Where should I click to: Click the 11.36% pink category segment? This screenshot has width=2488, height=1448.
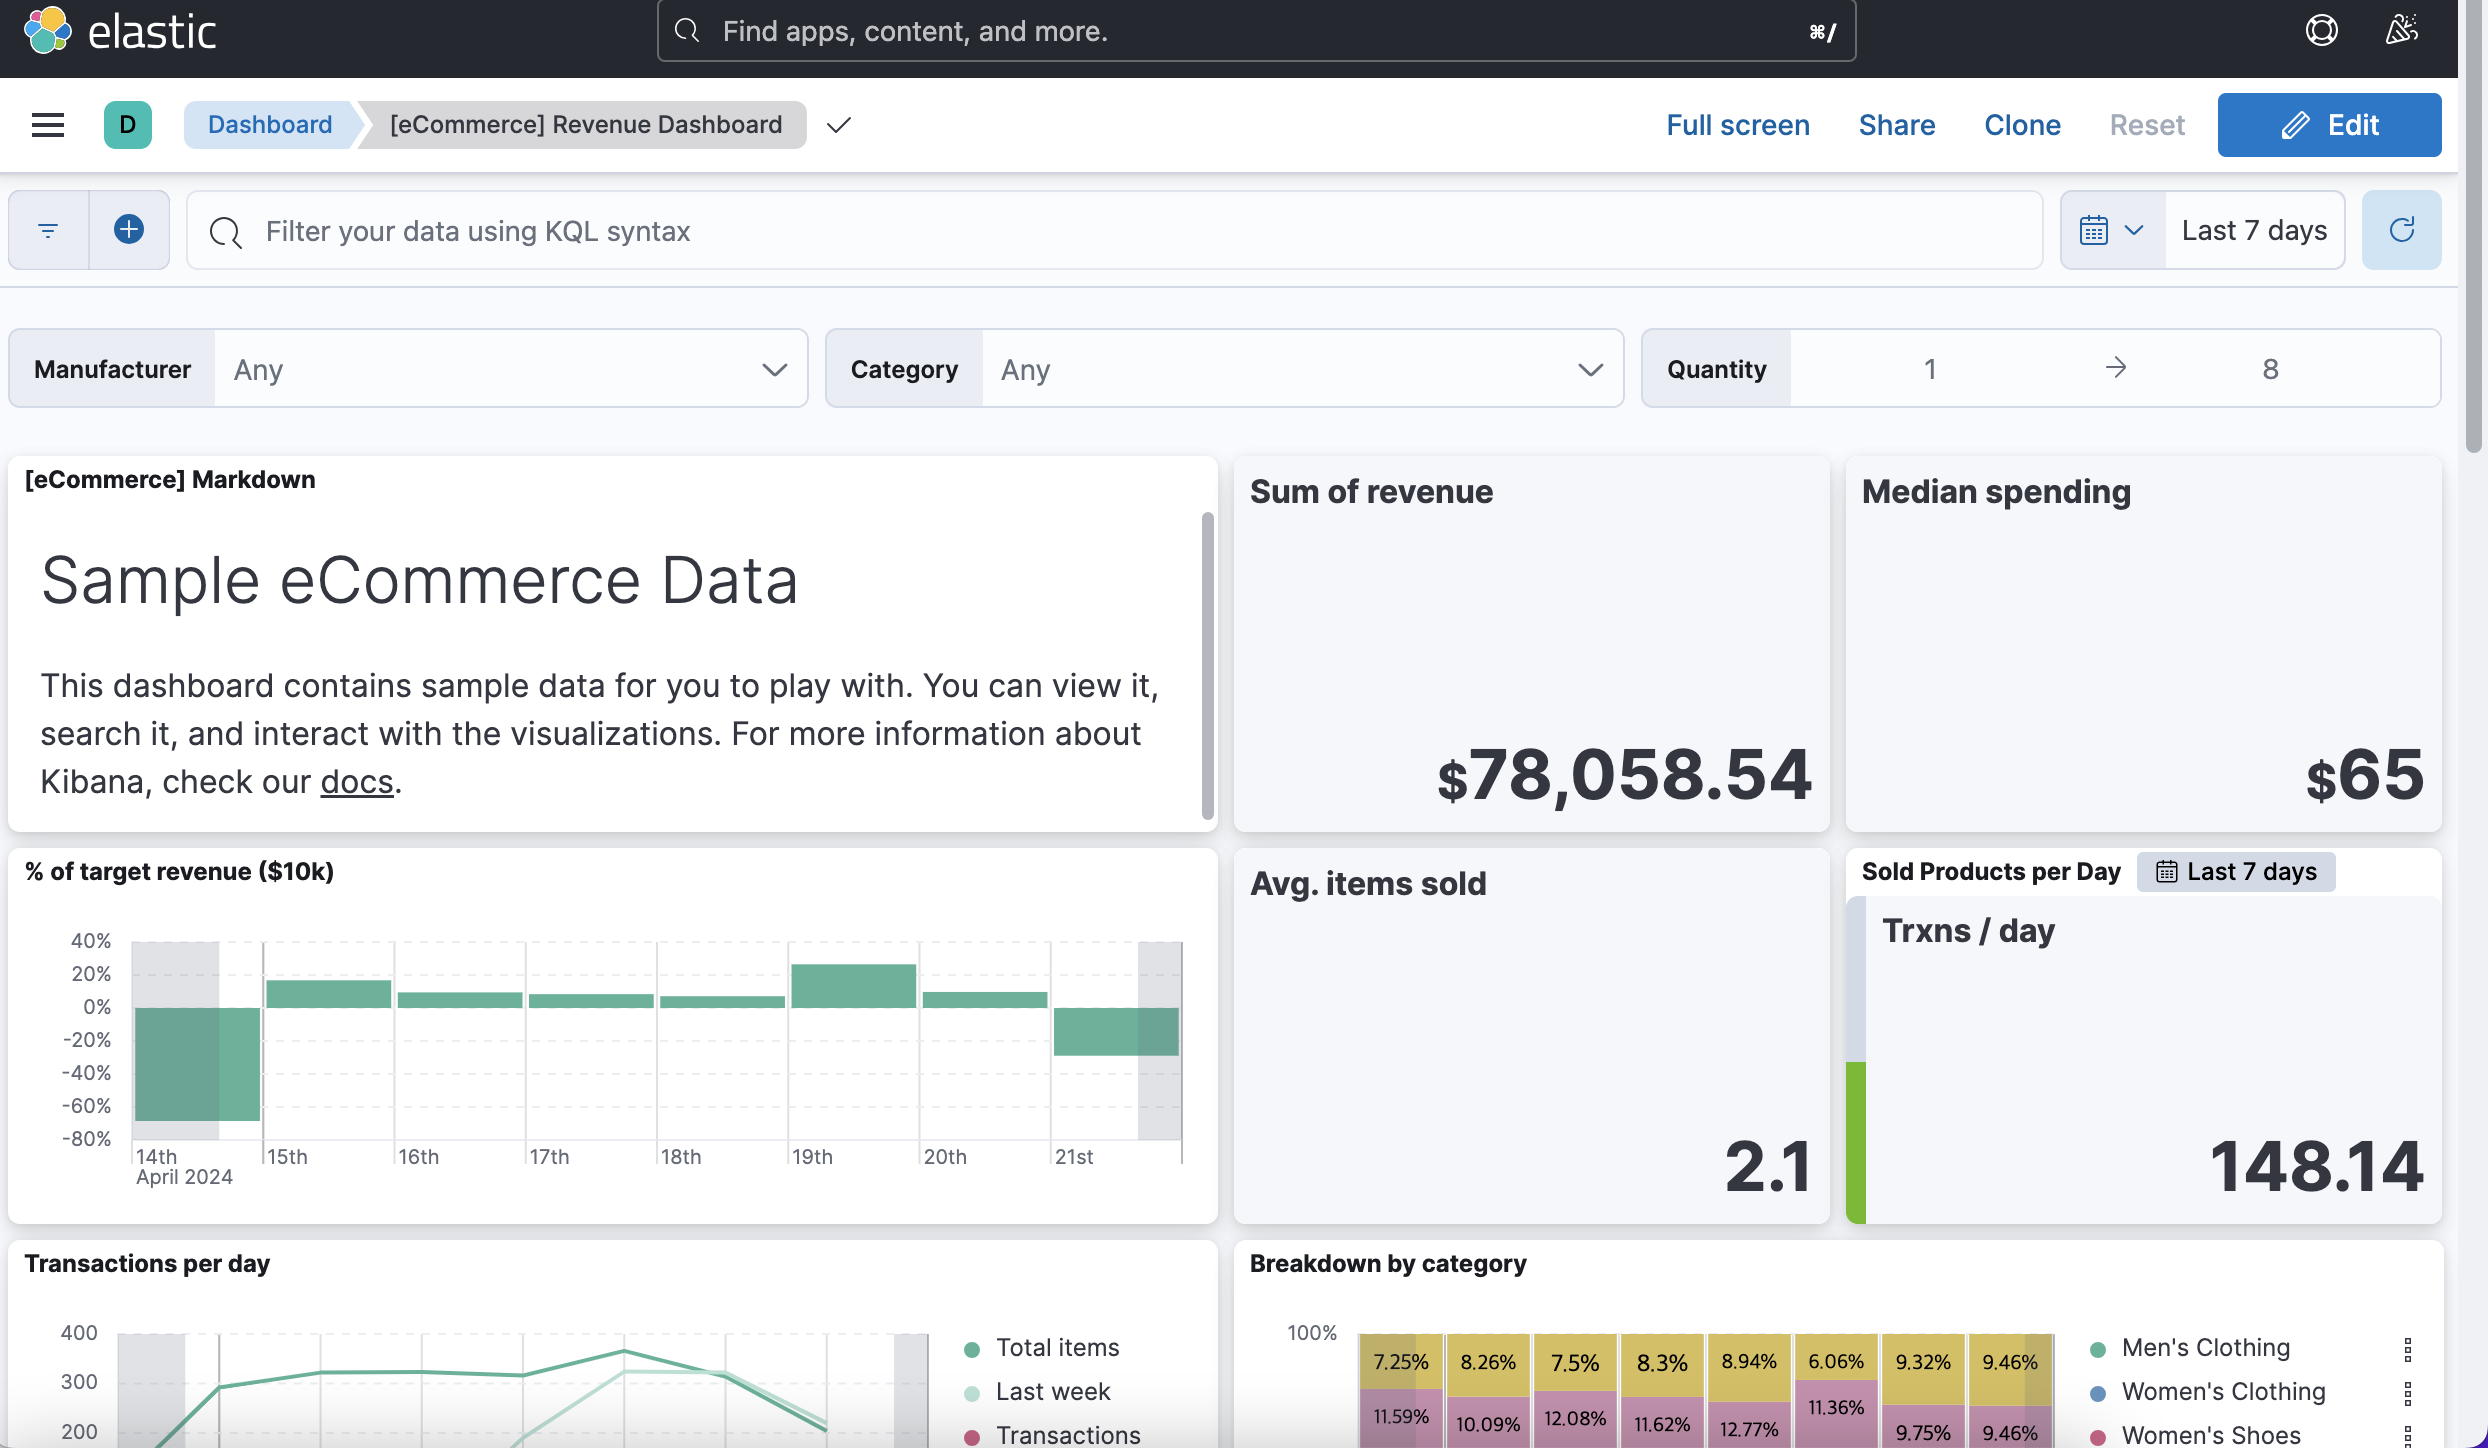[x=1836, y=1413]
